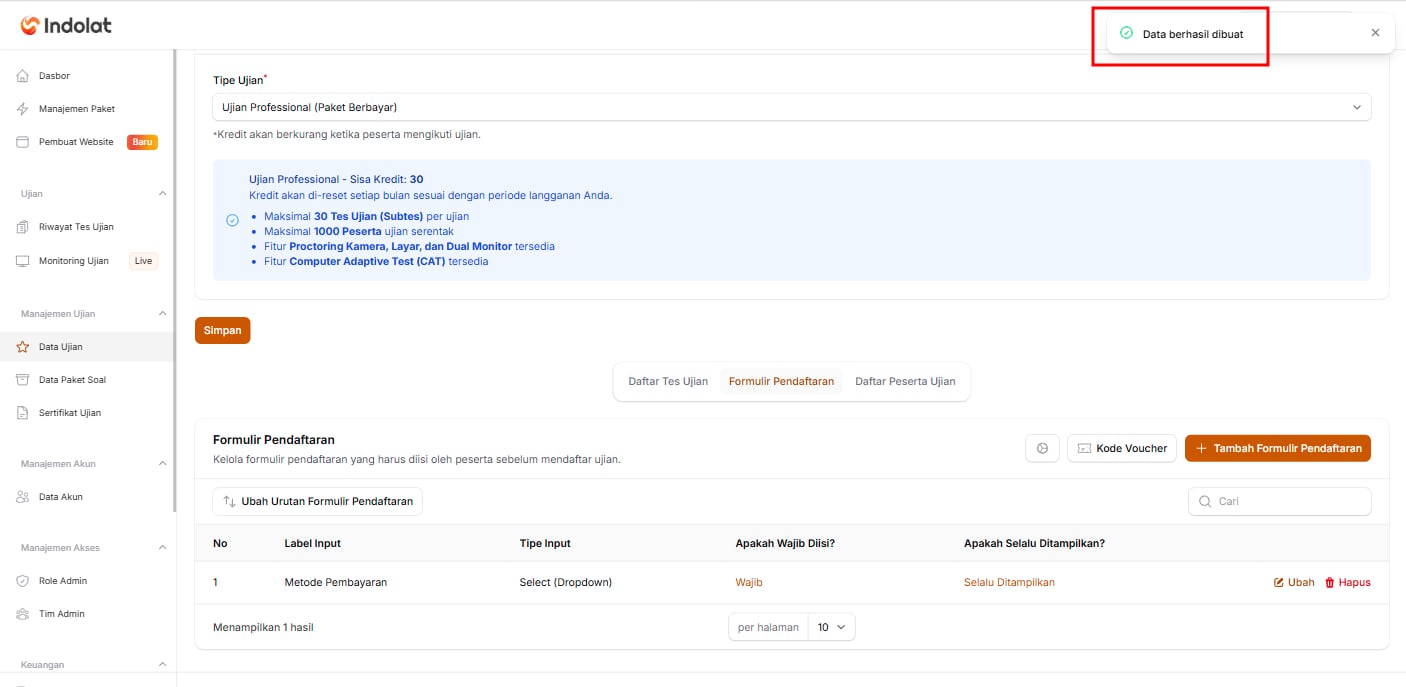Click the Apakah Wajib Diisi? header

(785, 543)
